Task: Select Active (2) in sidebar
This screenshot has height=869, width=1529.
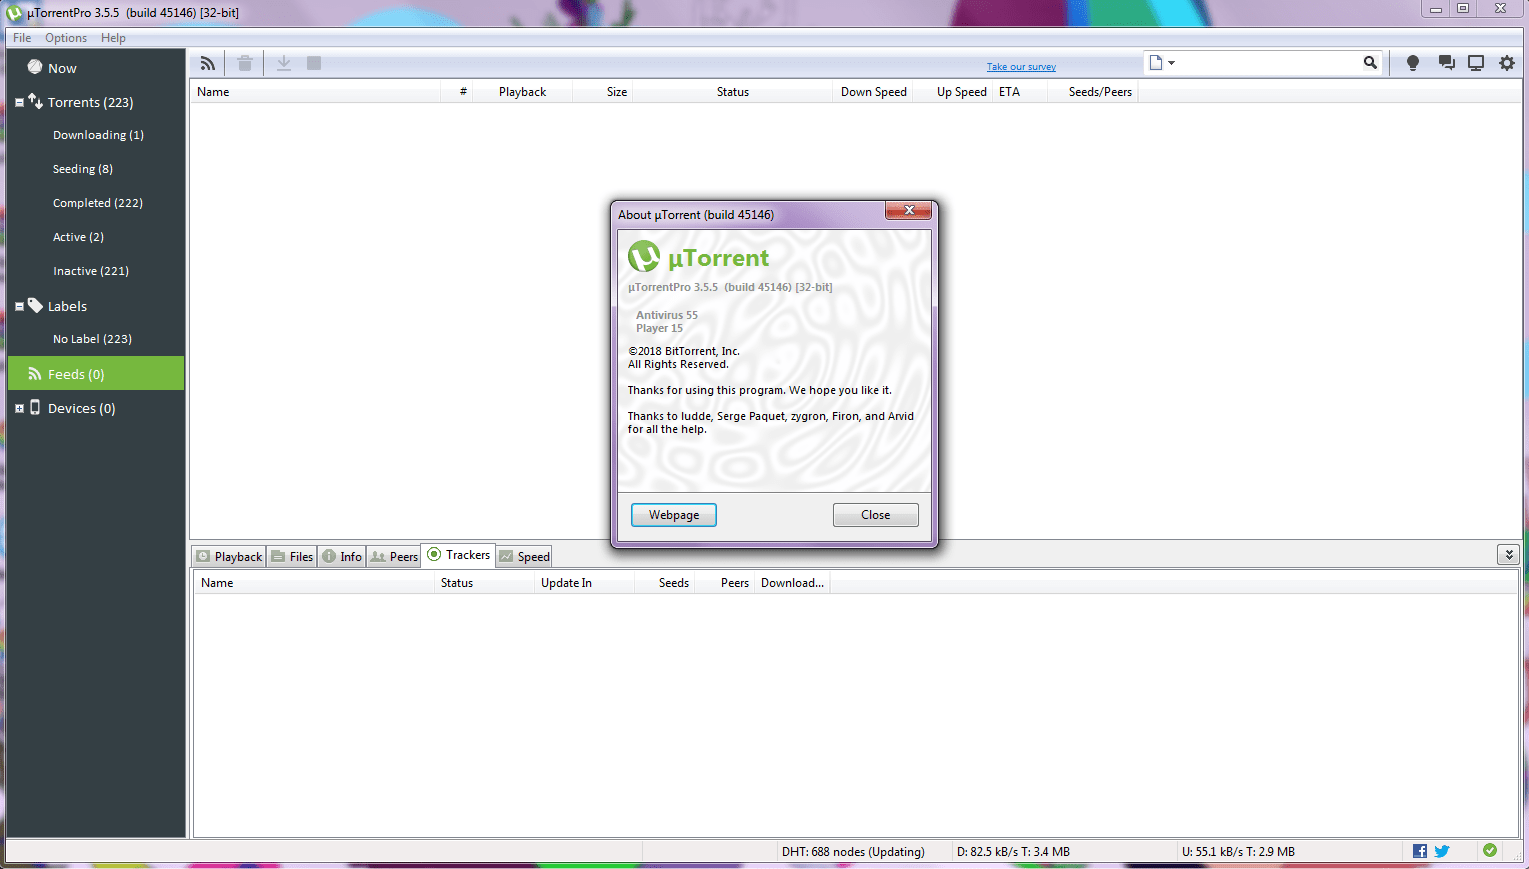Action: pyautogui.click(x=78, y=237)
